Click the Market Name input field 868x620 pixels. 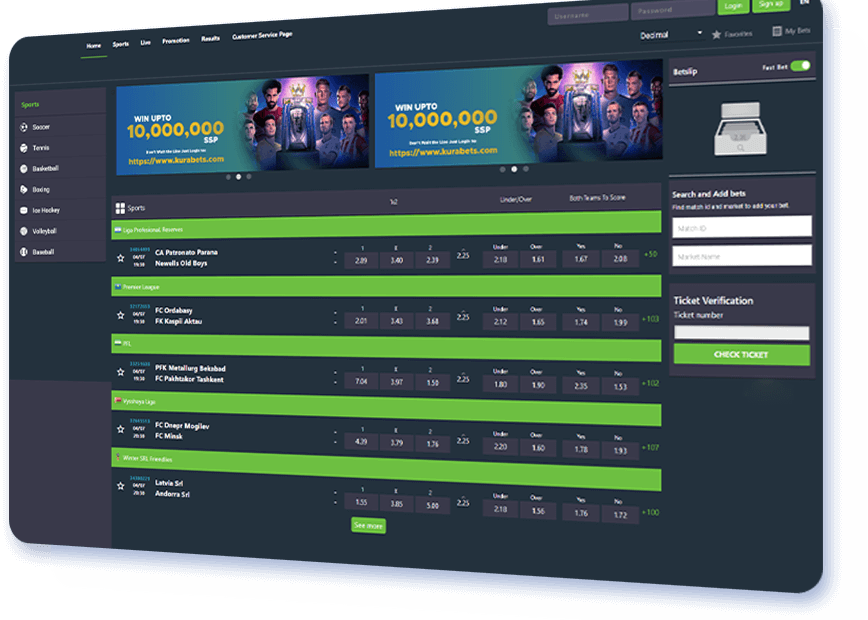(x=742, y=256)
